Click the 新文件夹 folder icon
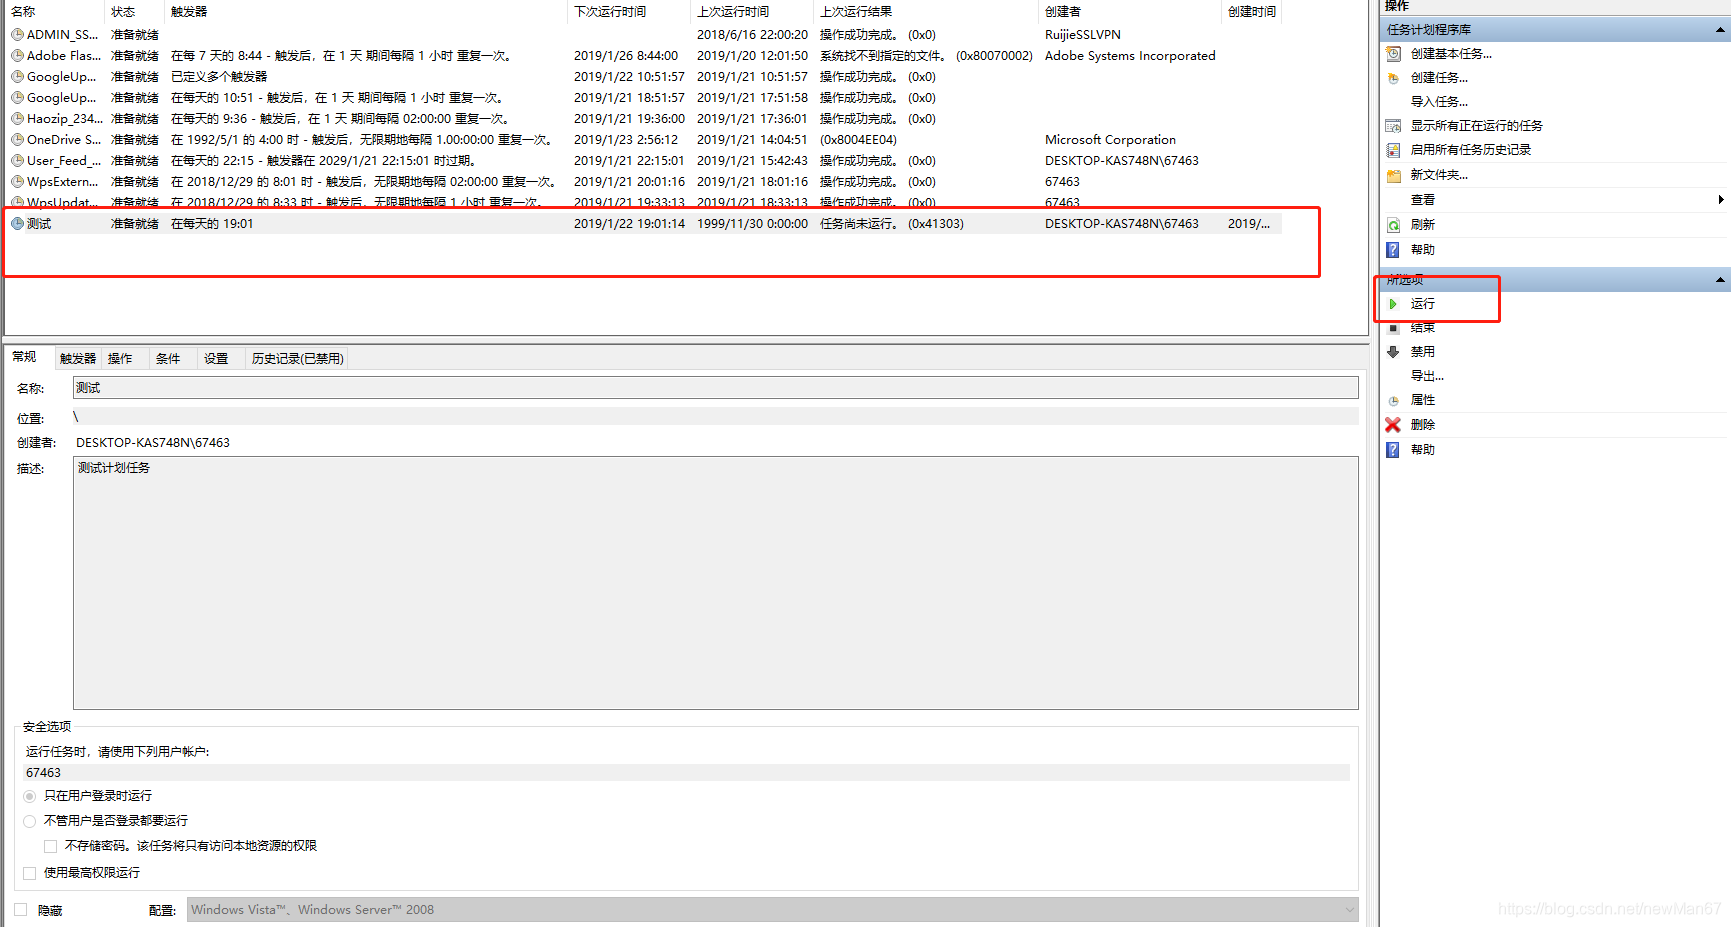The width and height of the screenshot is (1731, 927). [1393, 175]
